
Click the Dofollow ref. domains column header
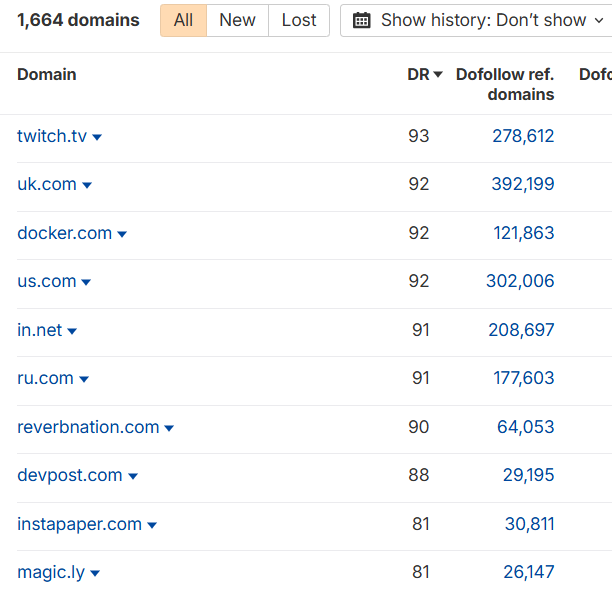[x=505, y=84]
